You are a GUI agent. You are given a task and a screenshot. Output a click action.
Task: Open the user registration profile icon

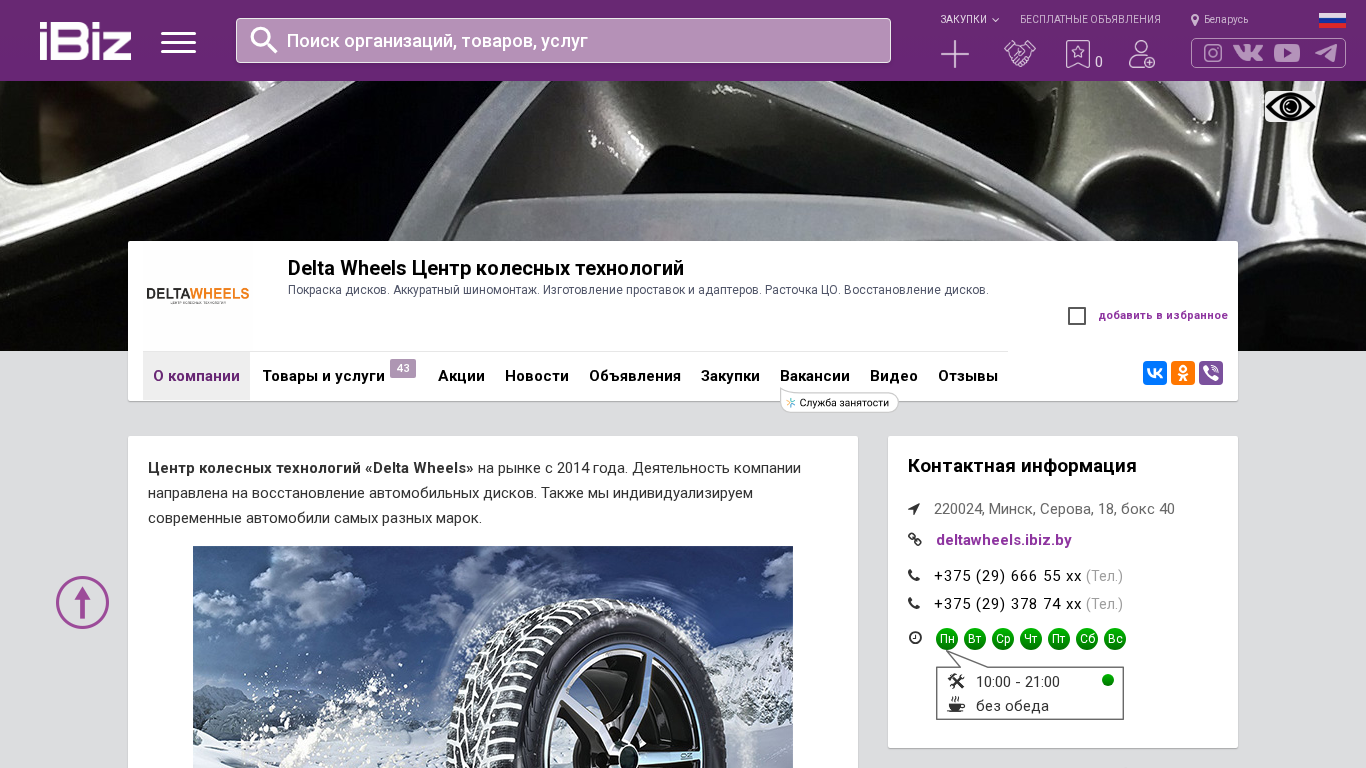pos(1142,54)
